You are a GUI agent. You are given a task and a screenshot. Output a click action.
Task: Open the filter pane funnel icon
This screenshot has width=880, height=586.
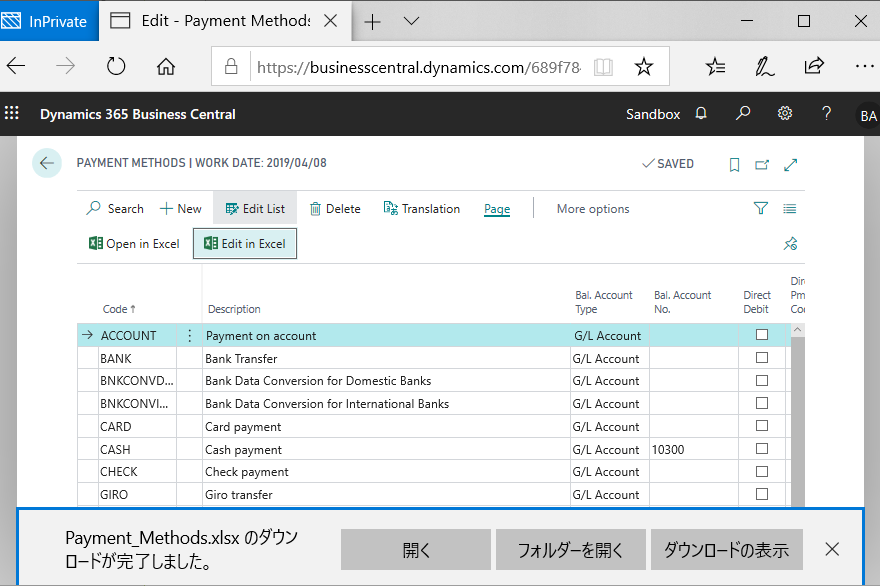(760, 208)
